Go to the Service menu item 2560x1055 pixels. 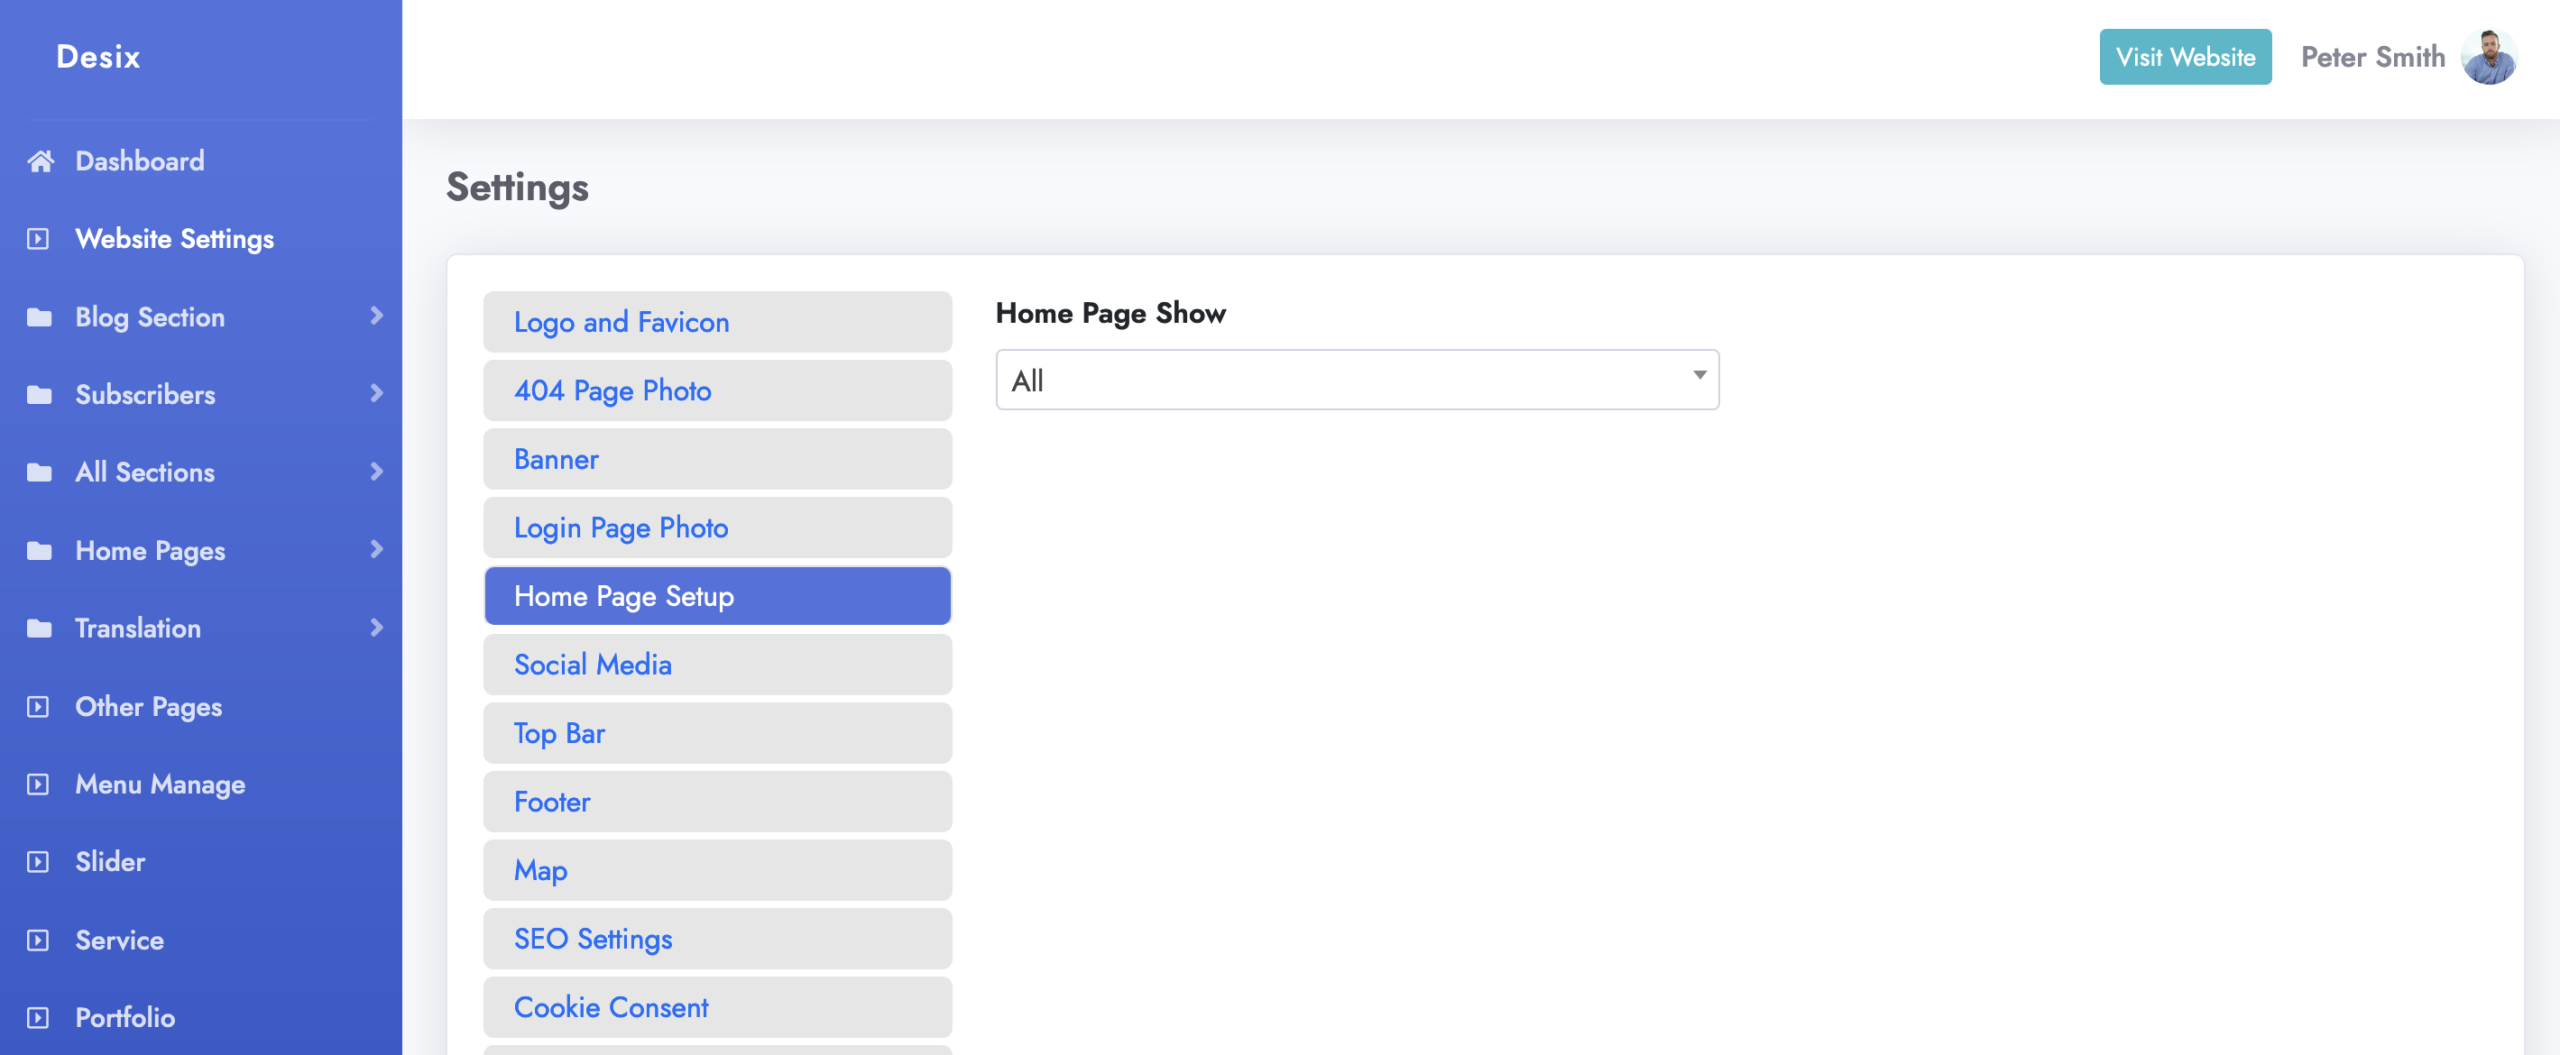click(119, 940)
